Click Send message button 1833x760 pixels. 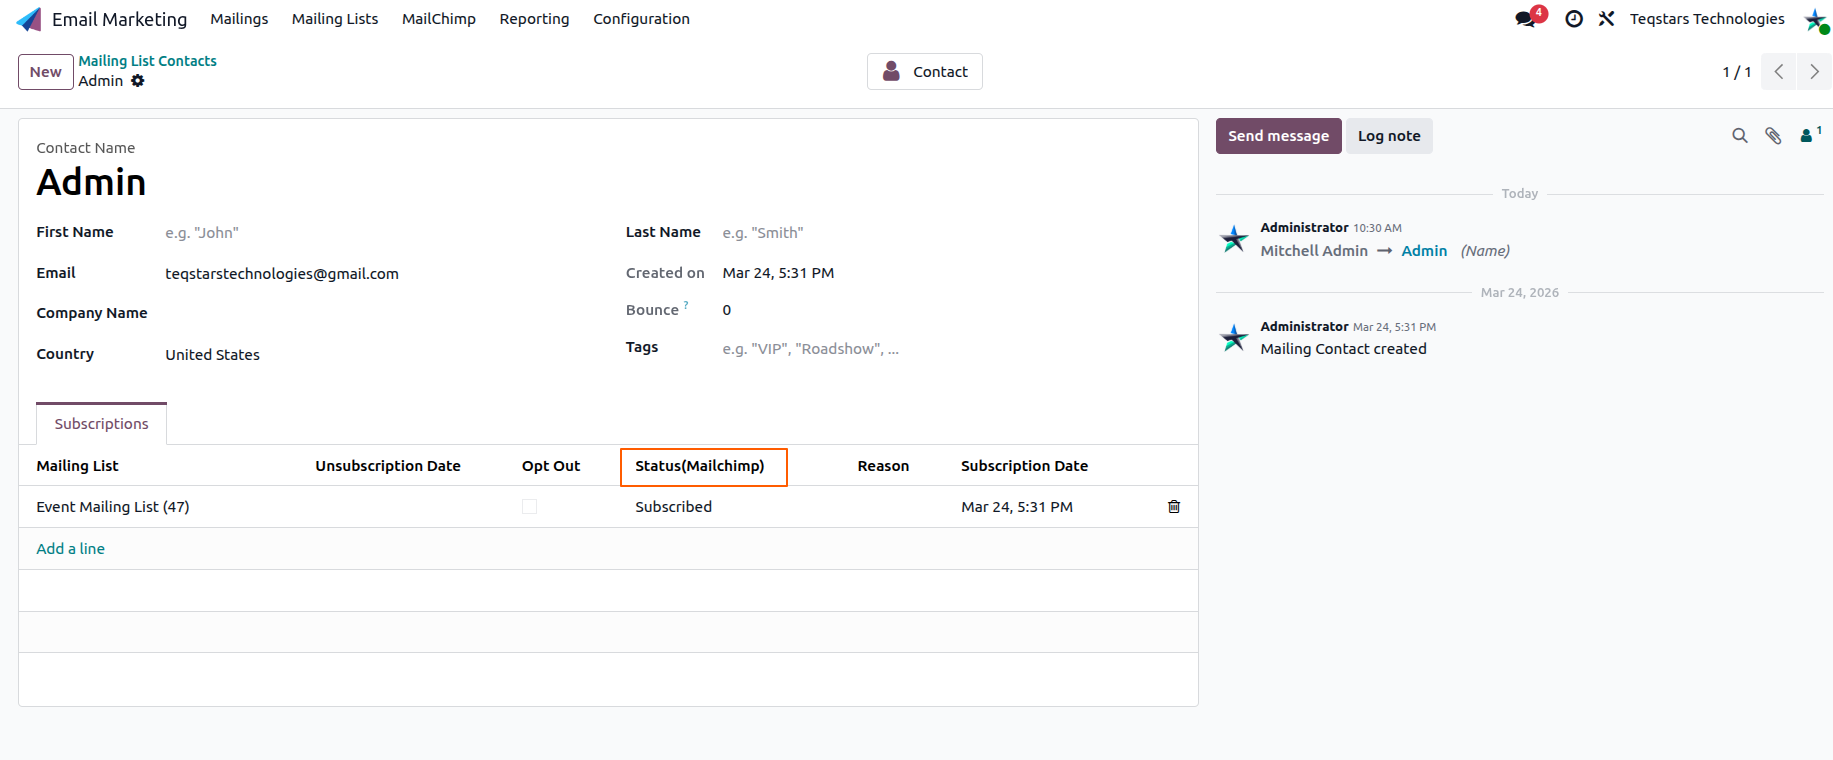coord(1278,136)
